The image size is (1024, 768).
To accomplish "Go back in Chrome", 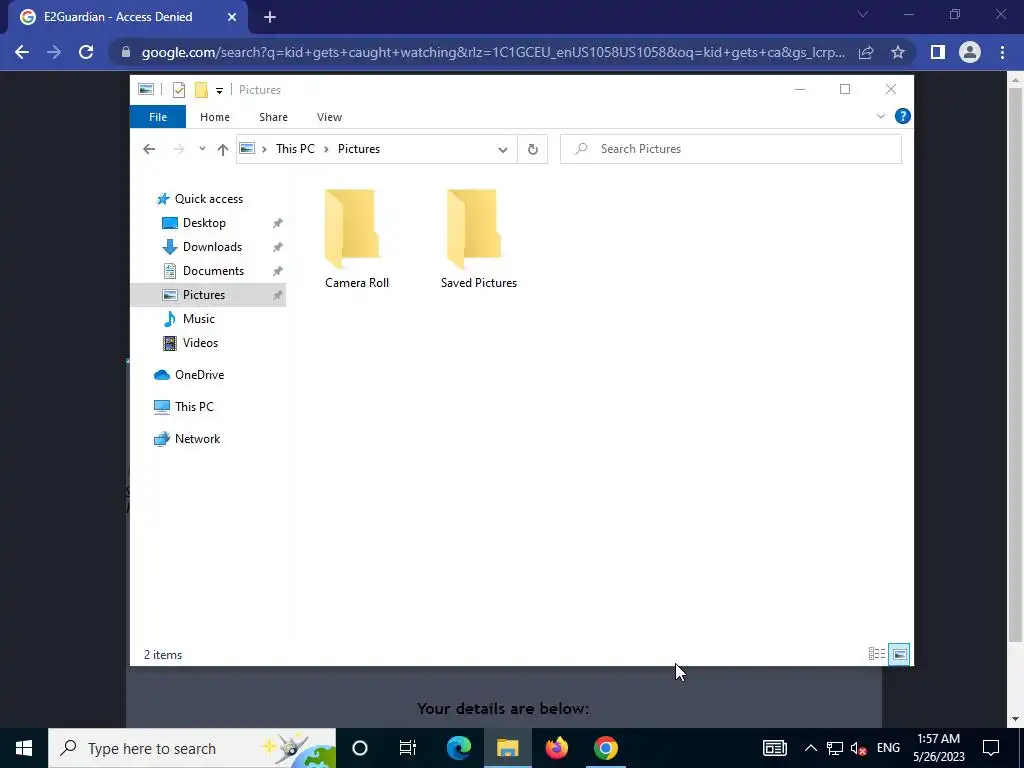I will (x=22, y=52).
